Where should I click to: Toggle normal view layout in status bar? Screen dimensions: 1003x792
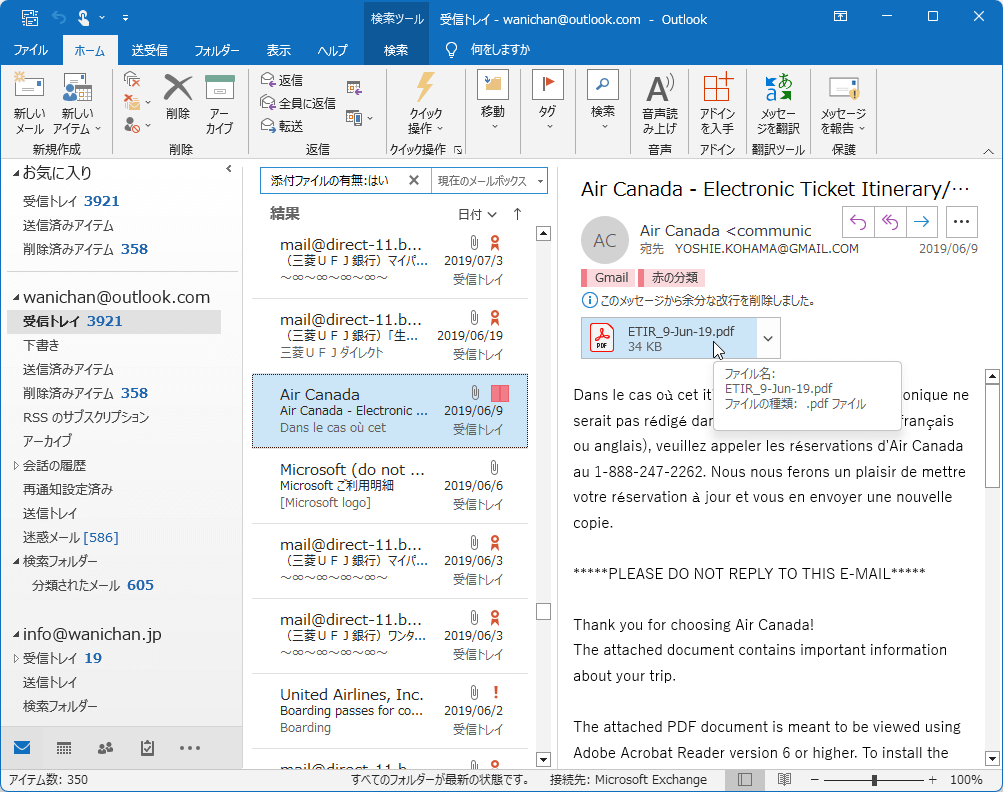click(745, 779)
